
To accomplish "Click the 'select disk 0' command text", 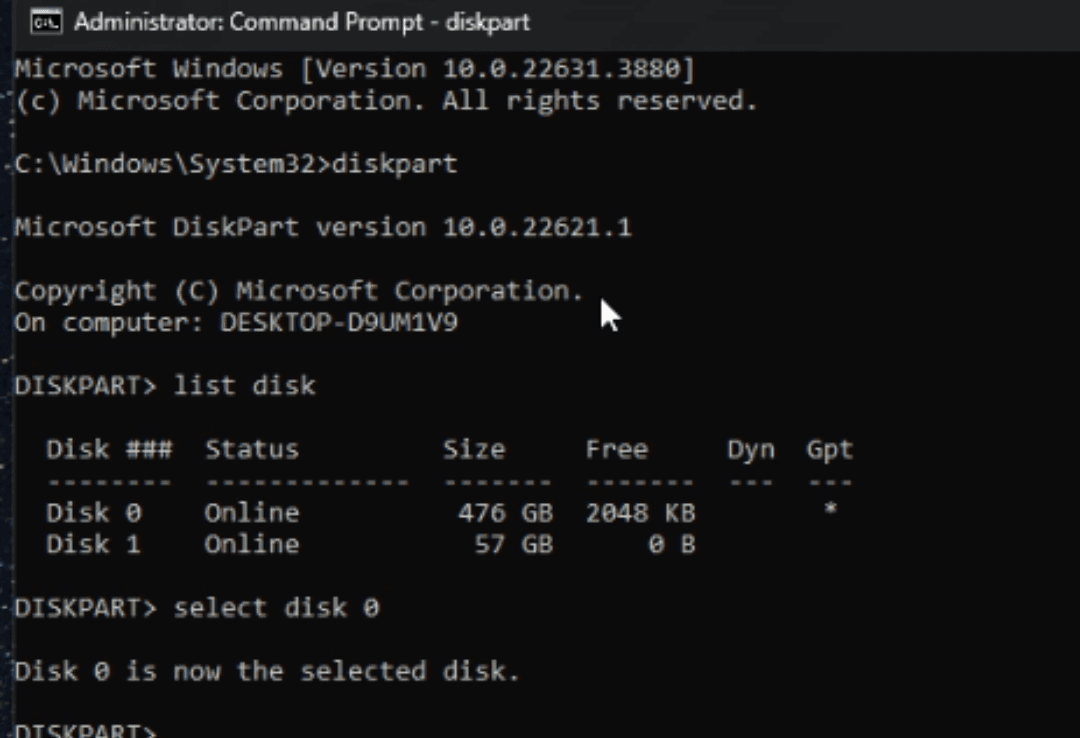I will pyautogui.click(x=277, y=607).
